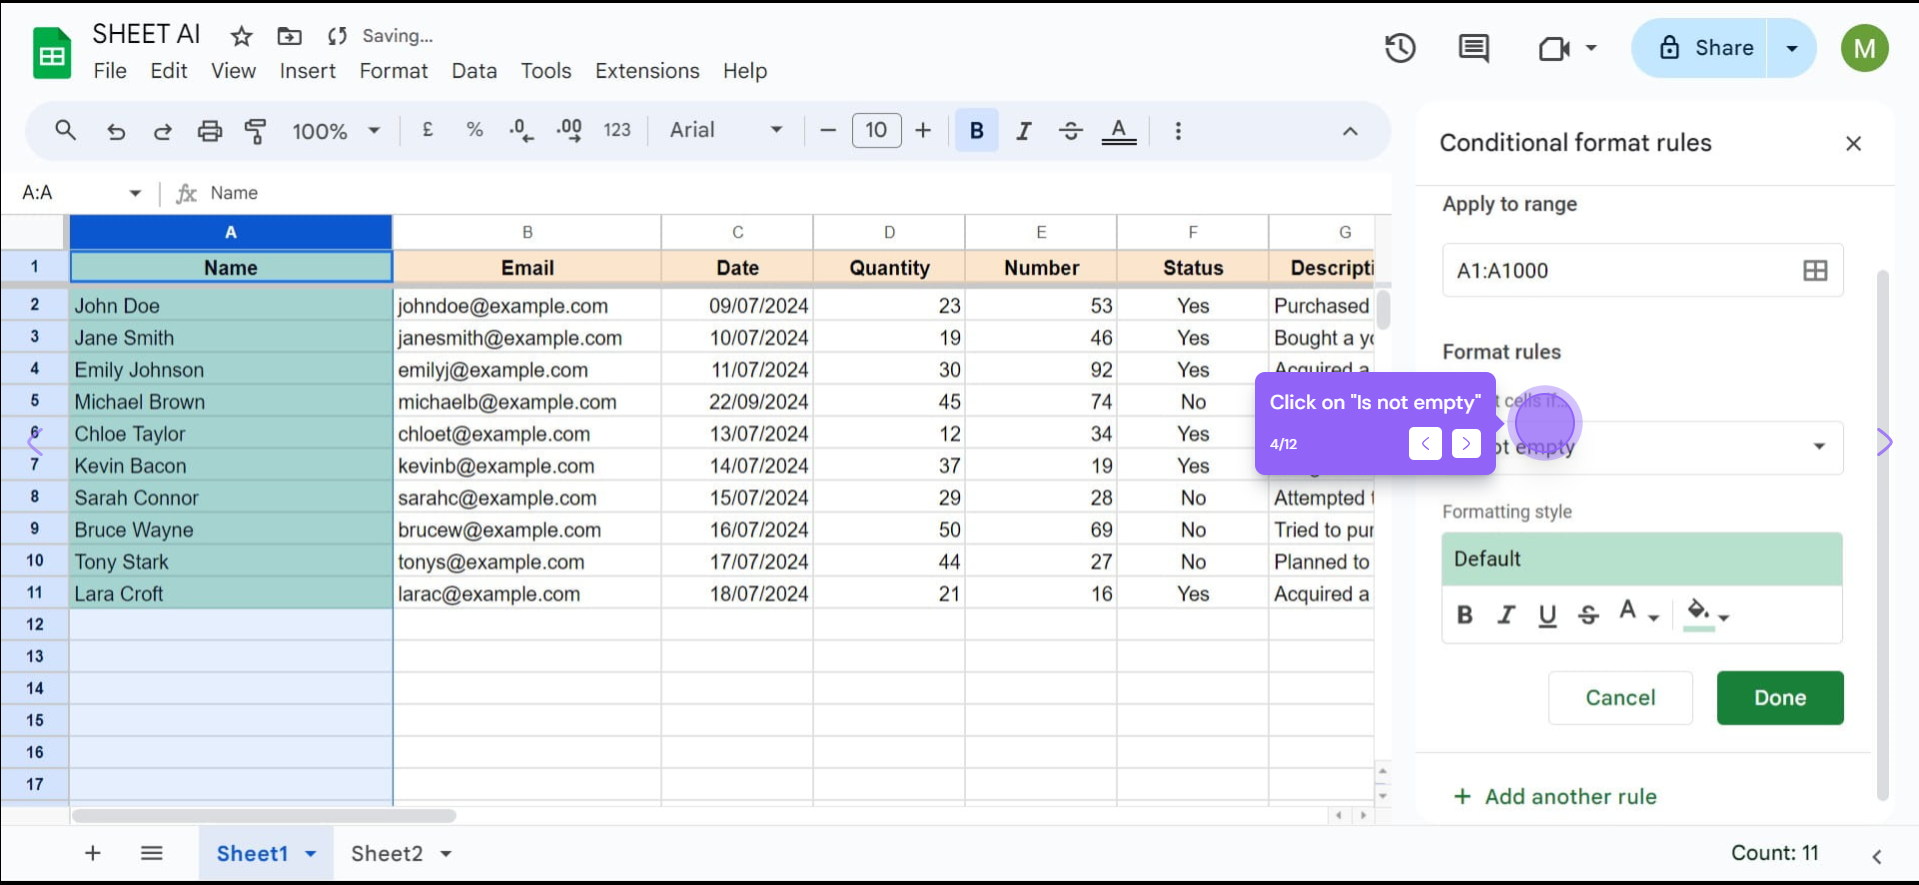The height and width of the screenshot is (885, 1919).
Task: Expand the condition dropdown arrow
Action: (x=1819, y=446)
